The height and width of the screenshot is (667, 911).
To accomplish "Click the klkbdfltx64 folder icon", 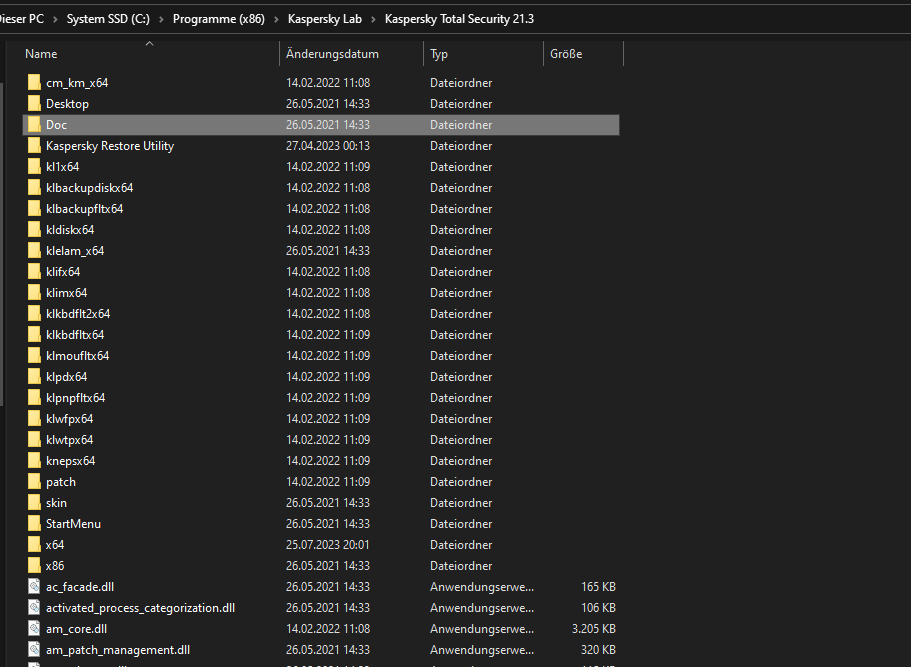I will pos(34,335).
